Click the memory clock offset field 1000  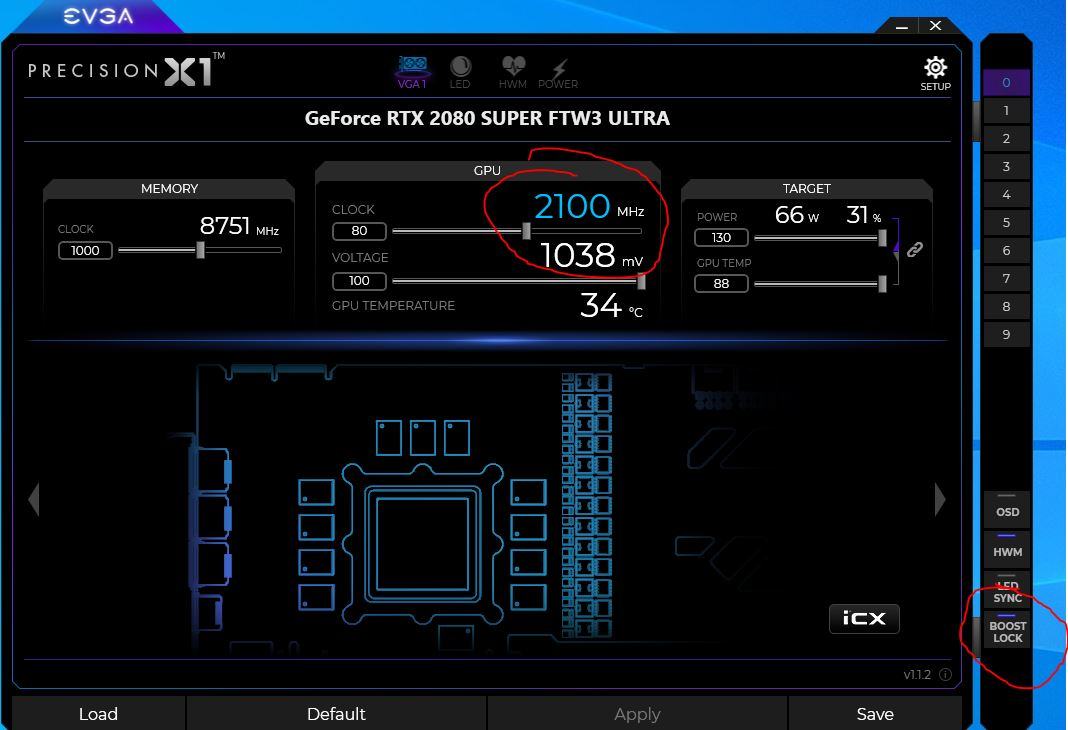(x=85, y=251)
